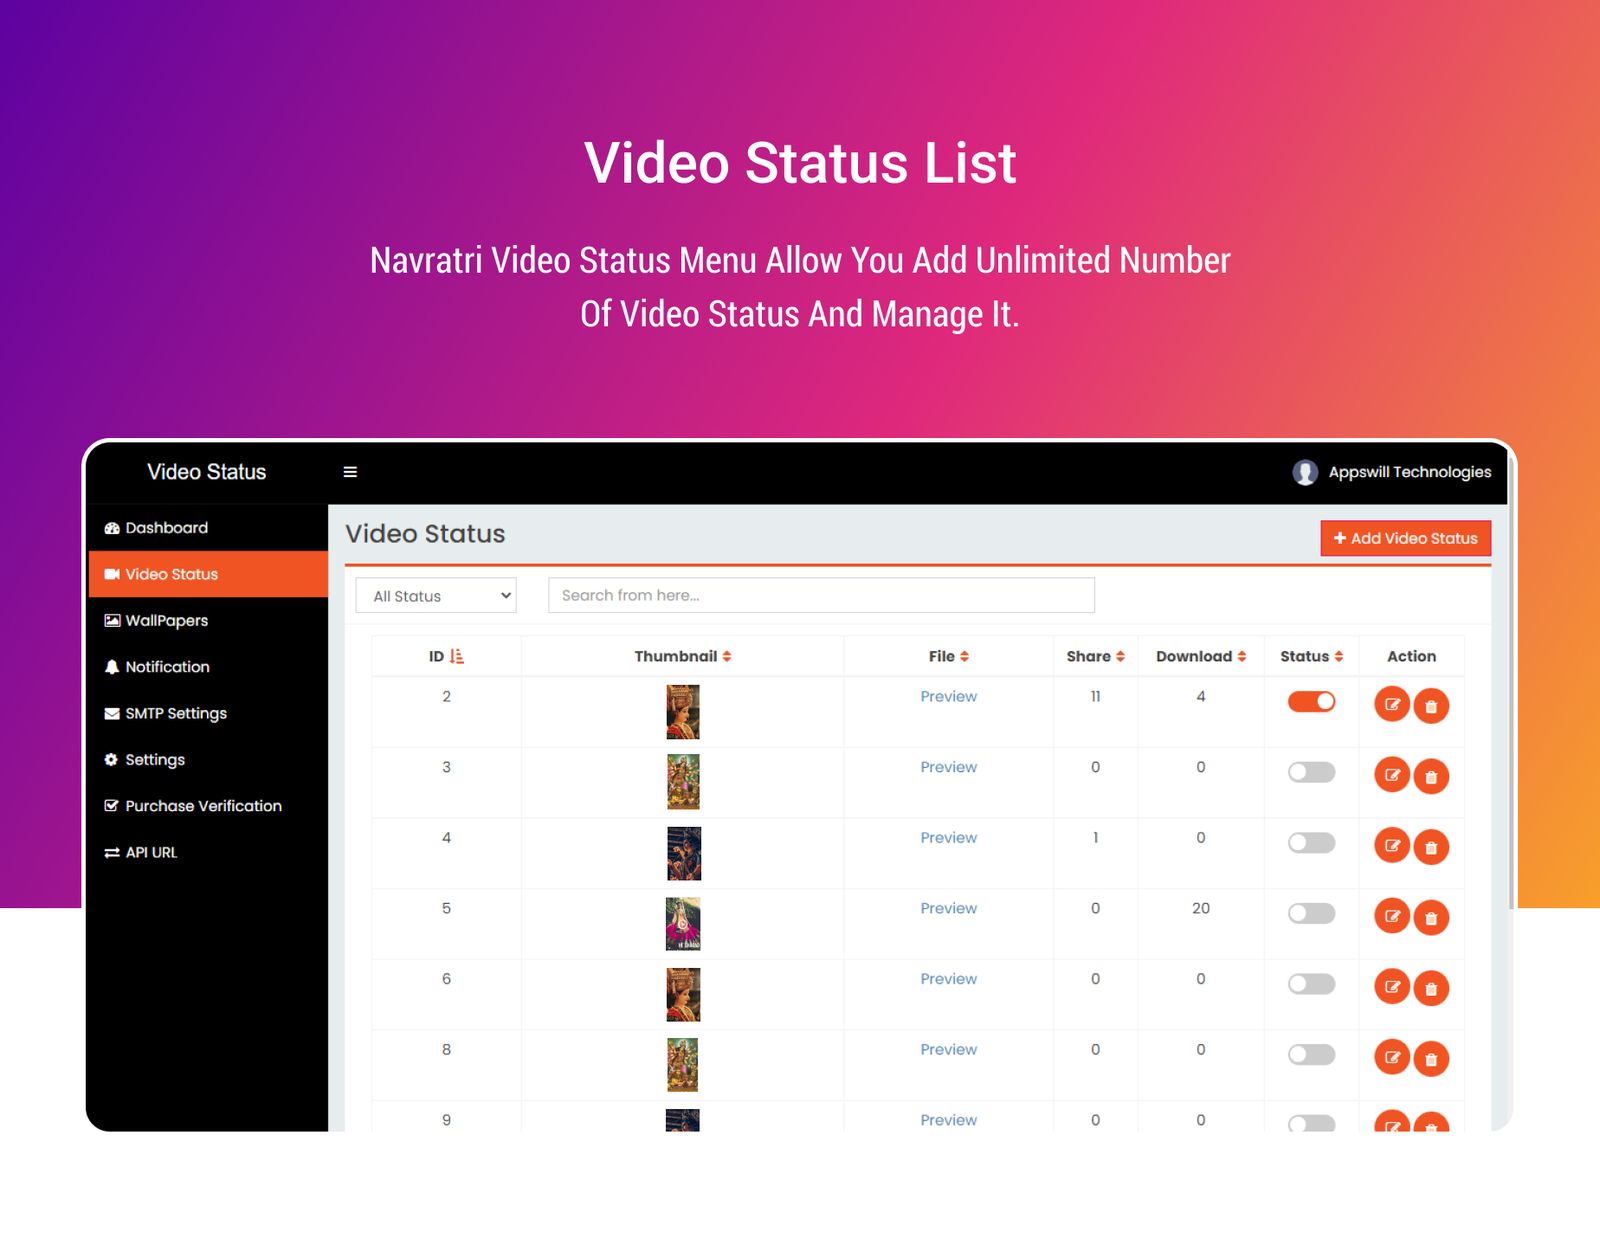The width and height of the screenshot is (1600, 1238).
Task: Sort by Download column arrows
Action: [1242, 657]
